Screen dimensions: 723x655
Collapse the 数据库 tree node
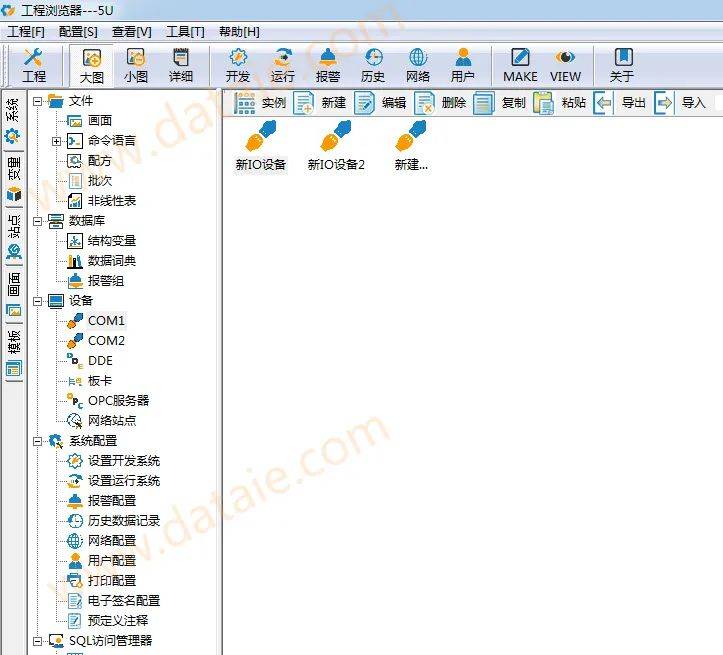pos(37,221)
